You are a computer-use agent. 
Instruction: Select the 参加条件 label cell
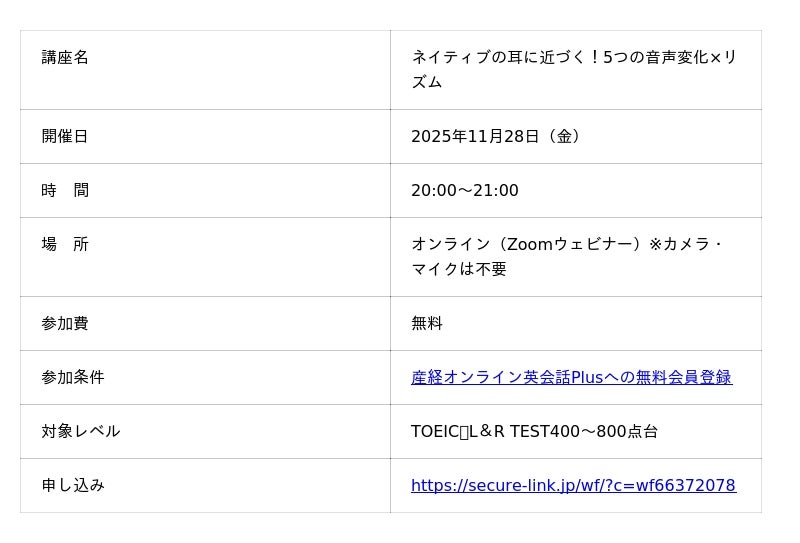pos(73,377)
